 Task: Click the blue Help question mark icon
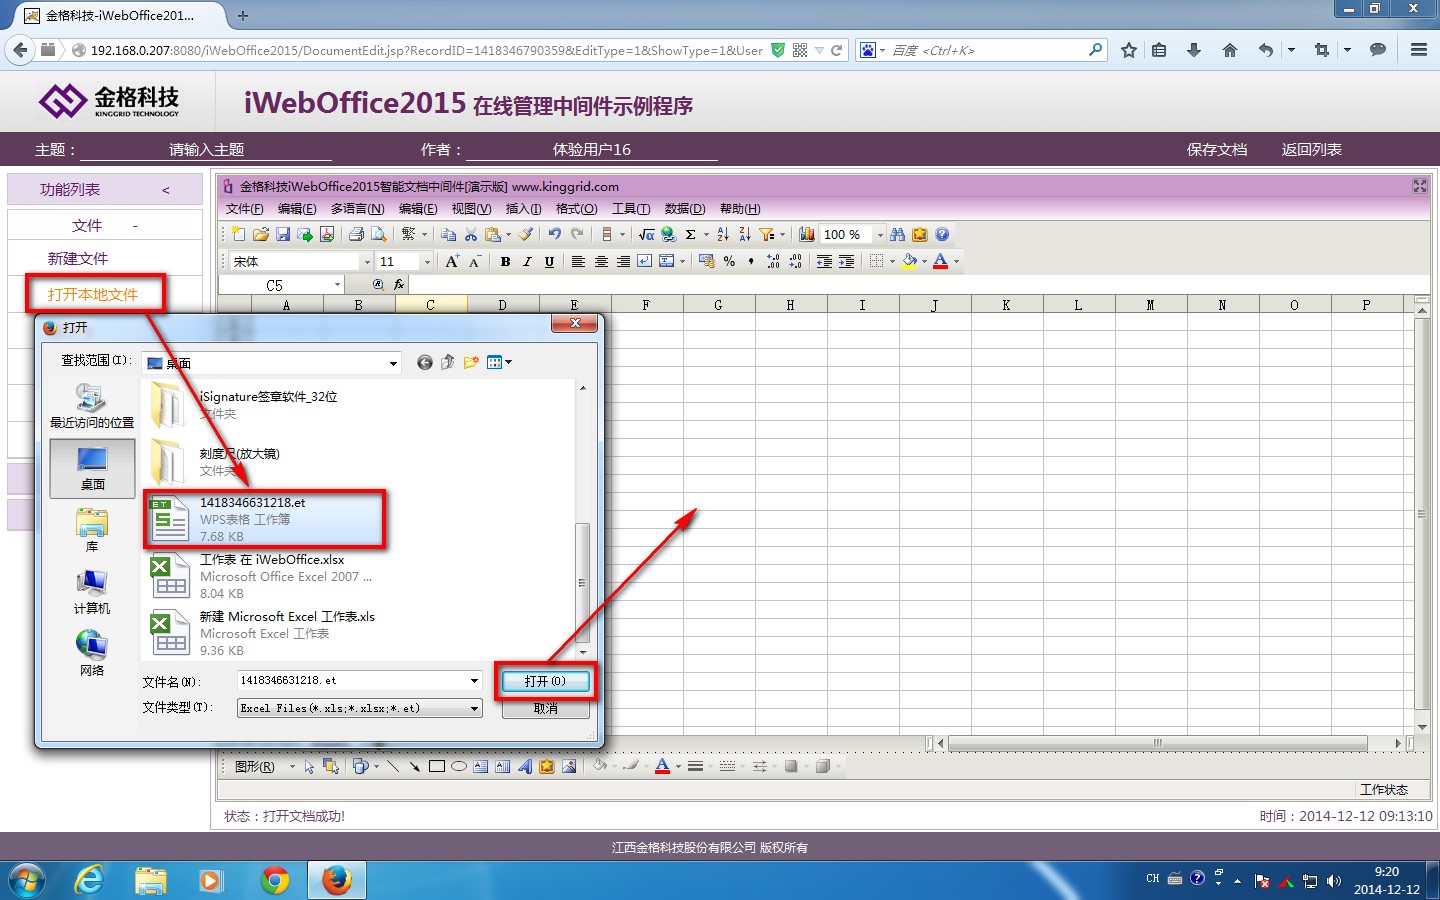(941, 234)
